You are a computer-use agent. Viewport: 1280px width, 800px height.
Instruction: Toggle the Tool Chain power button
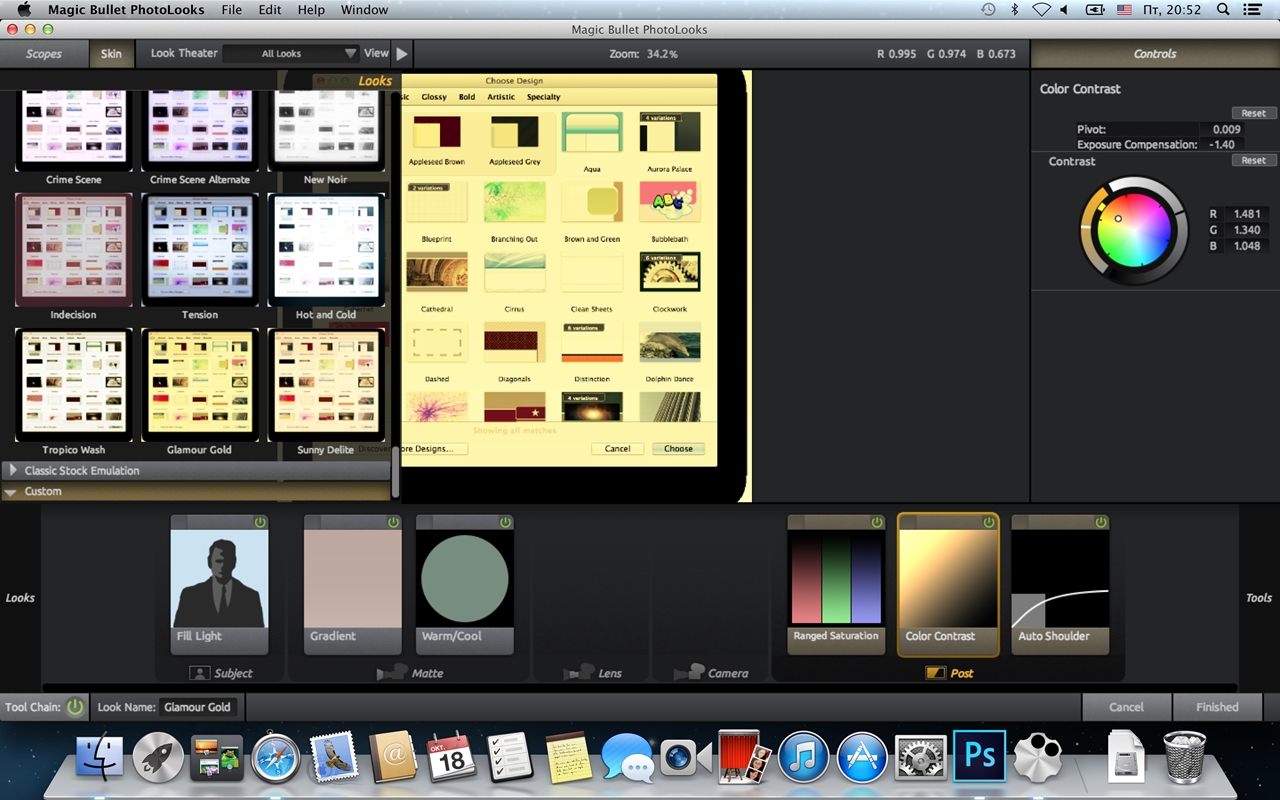[75, 707]
